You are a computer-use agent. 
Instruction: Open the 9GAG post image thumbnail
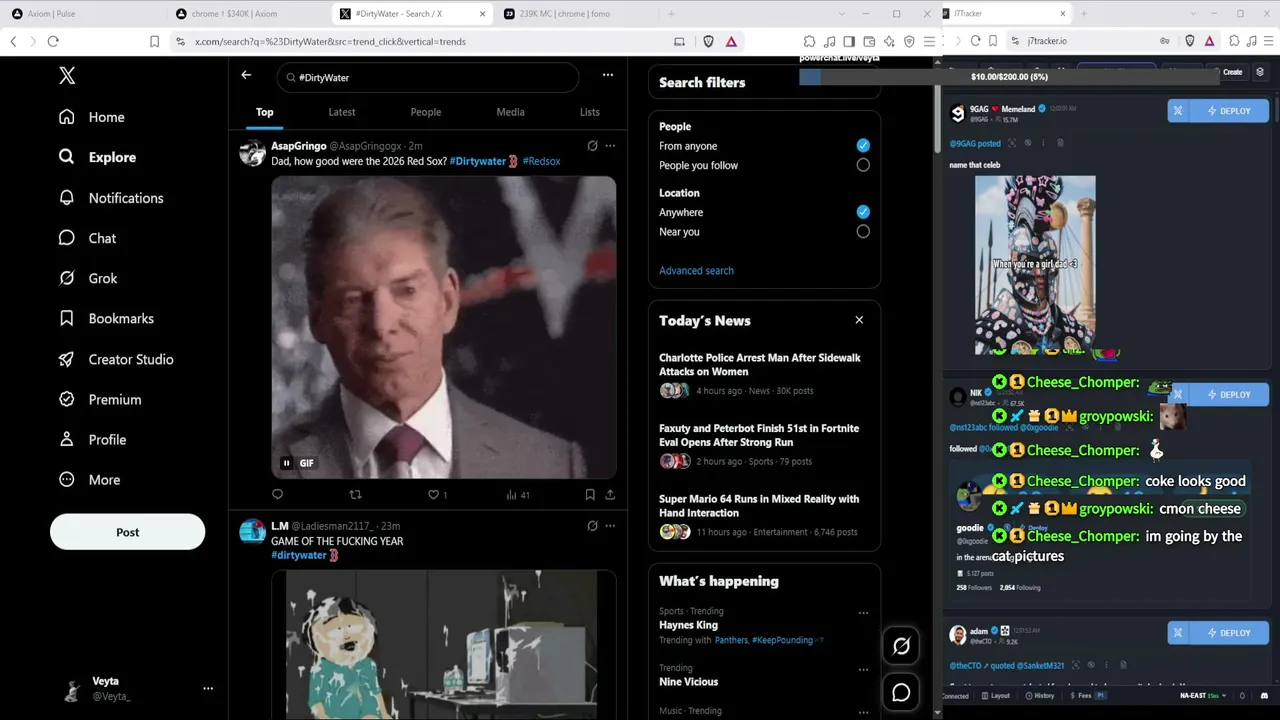tap(1035, 265)
